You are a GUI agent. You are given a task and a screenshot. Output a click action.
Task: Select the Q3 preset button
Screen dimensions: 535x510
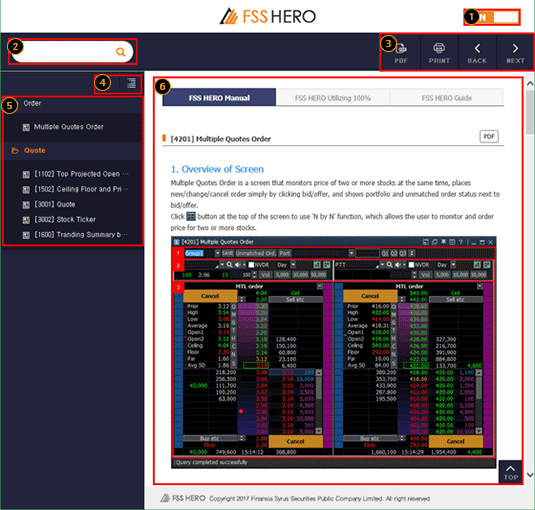(x=403, y=253)
